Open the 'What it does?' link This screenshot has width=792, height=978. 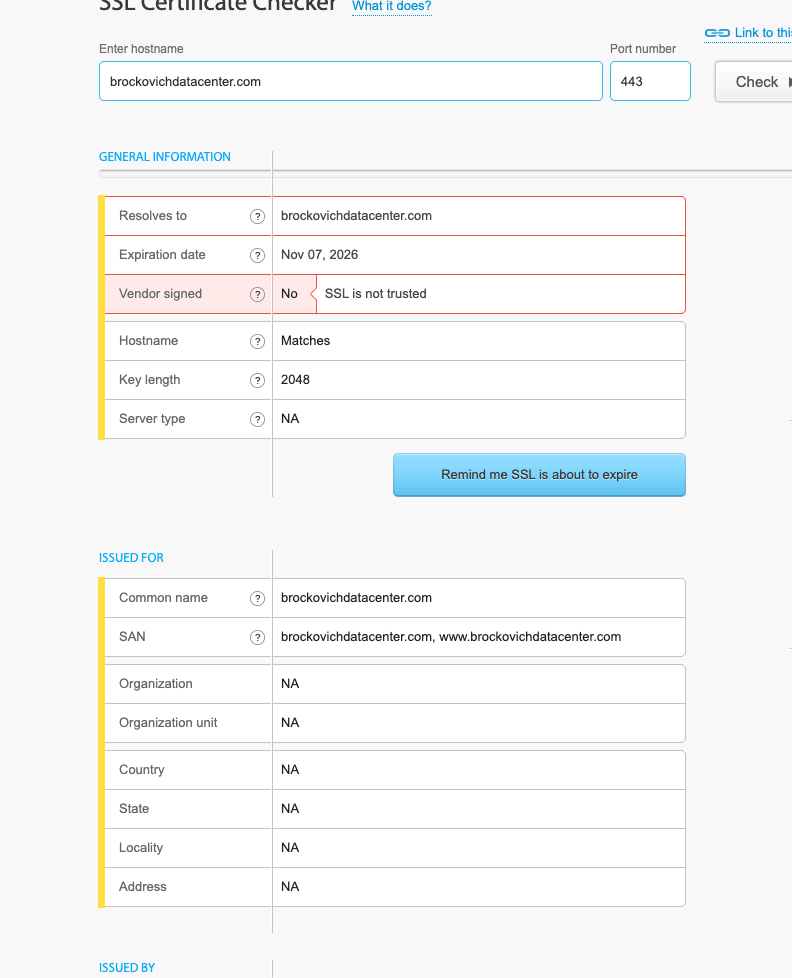(x=392, y=6)
